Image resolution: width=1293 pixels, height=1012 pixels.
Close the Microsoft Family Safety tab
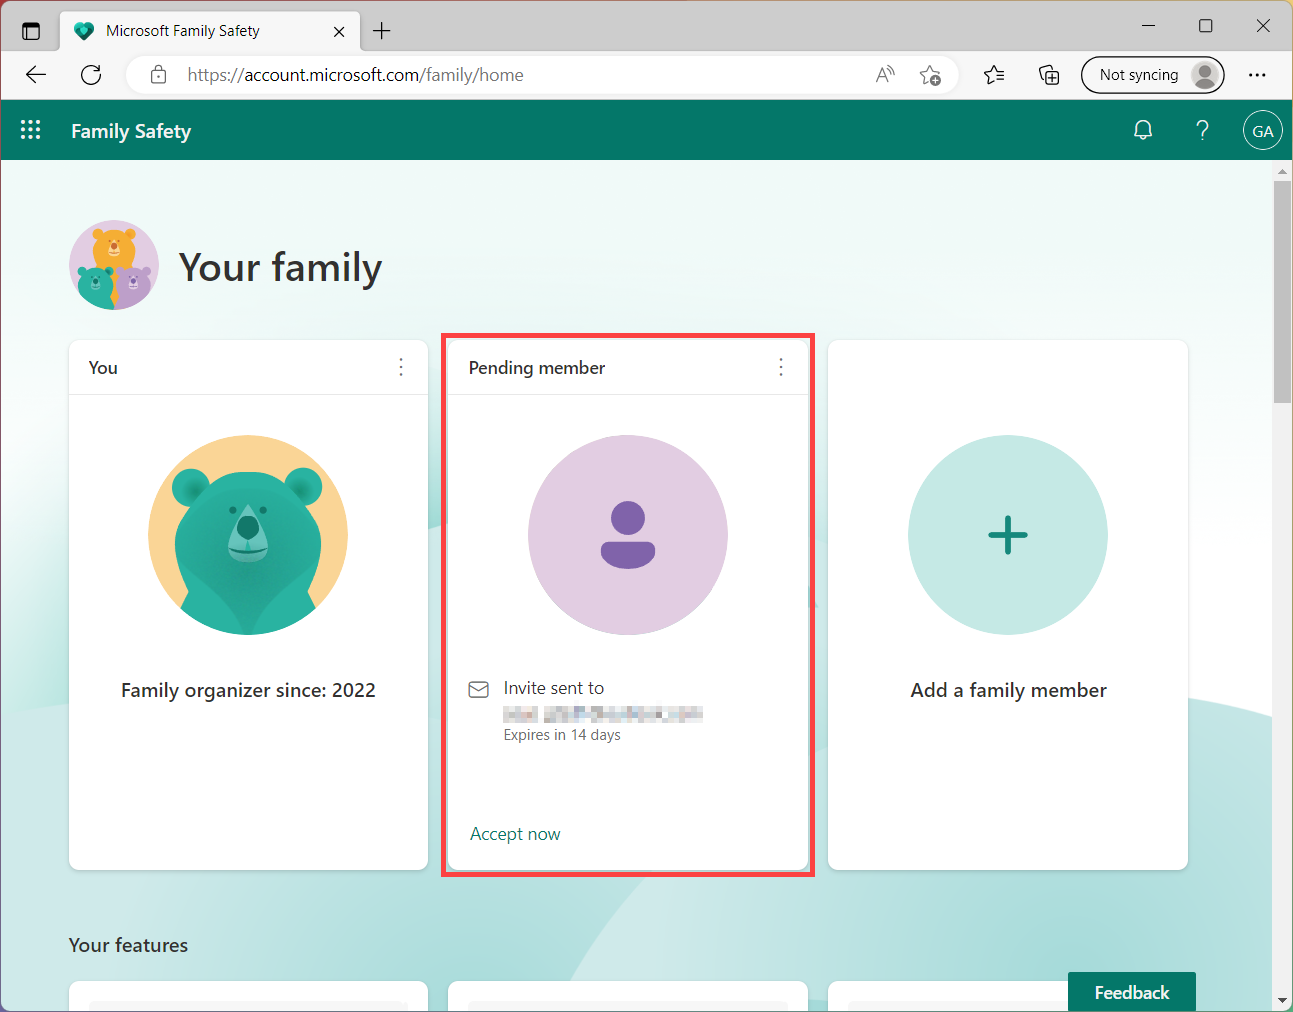[339, 31]
